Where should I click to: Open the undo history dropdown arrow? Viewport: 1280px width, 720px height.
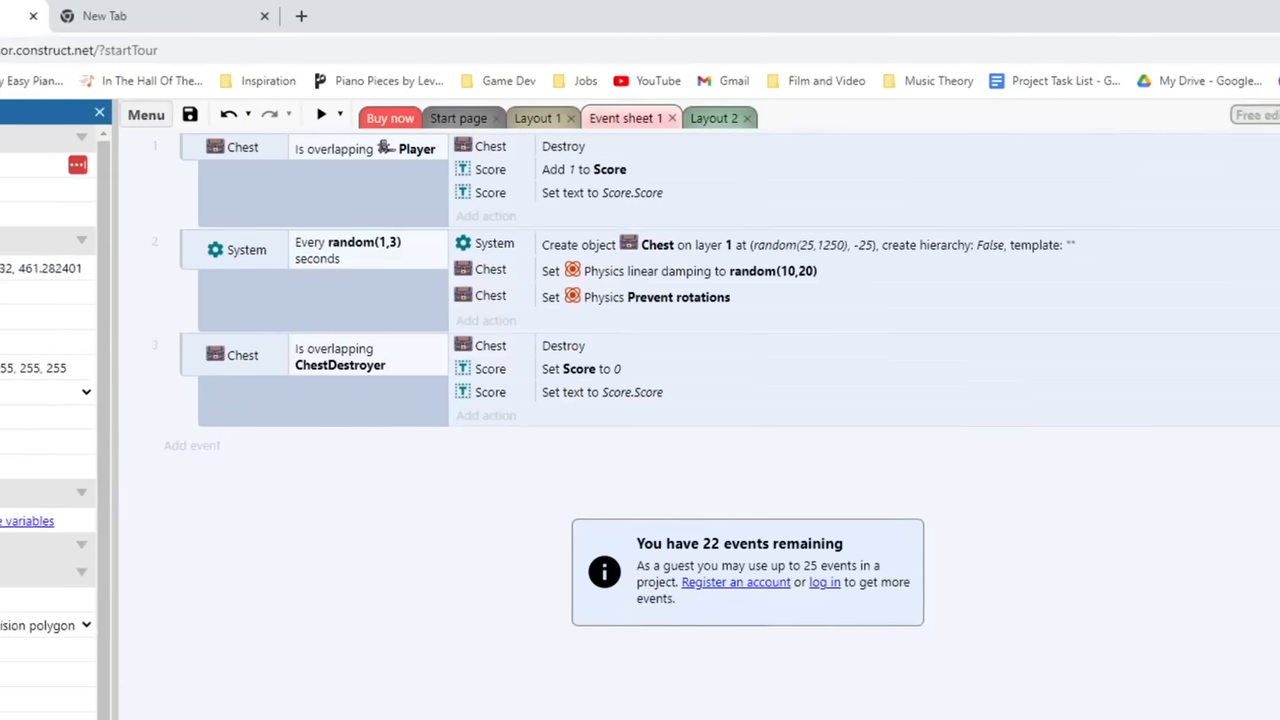[247, 114]
